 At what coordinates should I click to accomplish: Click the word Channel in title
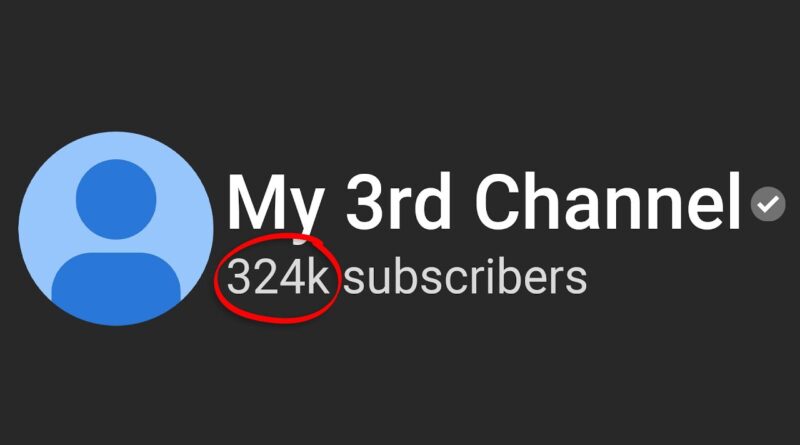[x=608, y=202]
